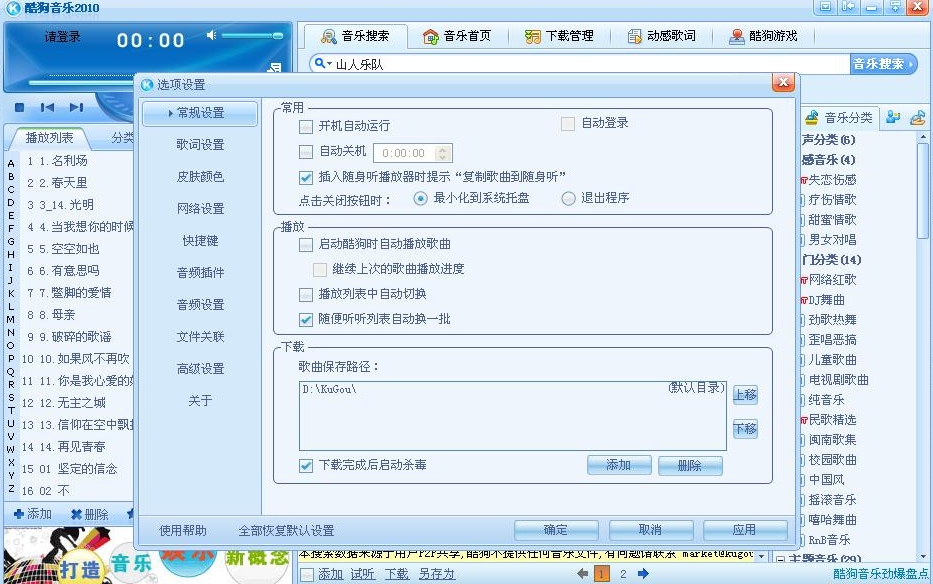Open 快捷键 settings page
The height and width of the screenshot is (584, 933).
tap(201, 241)
